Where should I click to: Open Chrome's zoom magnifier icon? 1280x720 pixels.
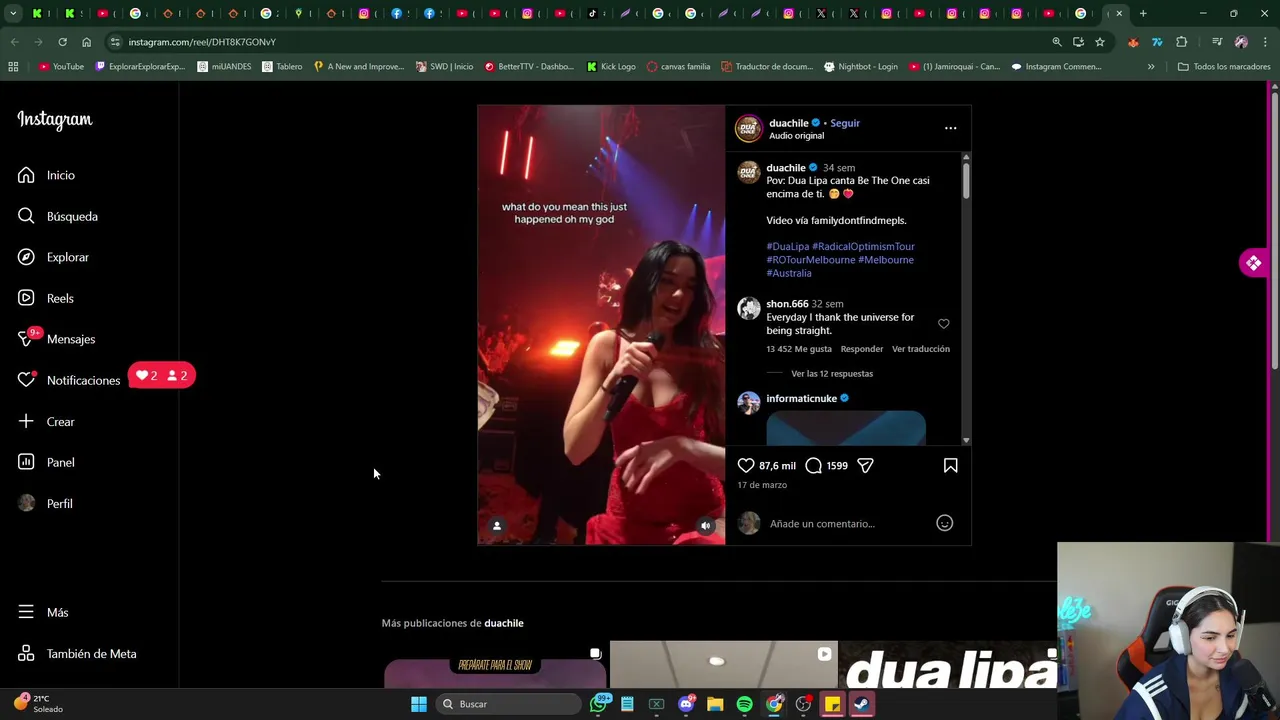[x=1056, y=42]
